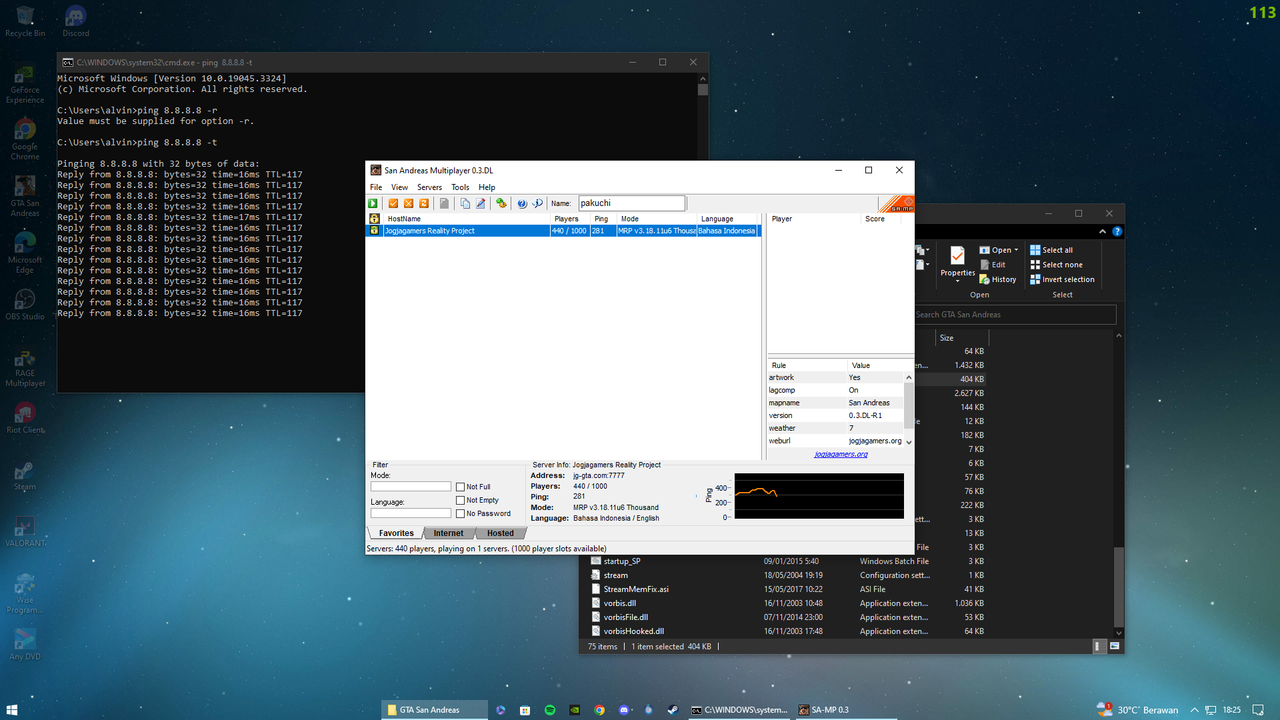Click the server properties pencil icon in SA-MP
This screenshot has width=1280, height=720.
(480, 203)
